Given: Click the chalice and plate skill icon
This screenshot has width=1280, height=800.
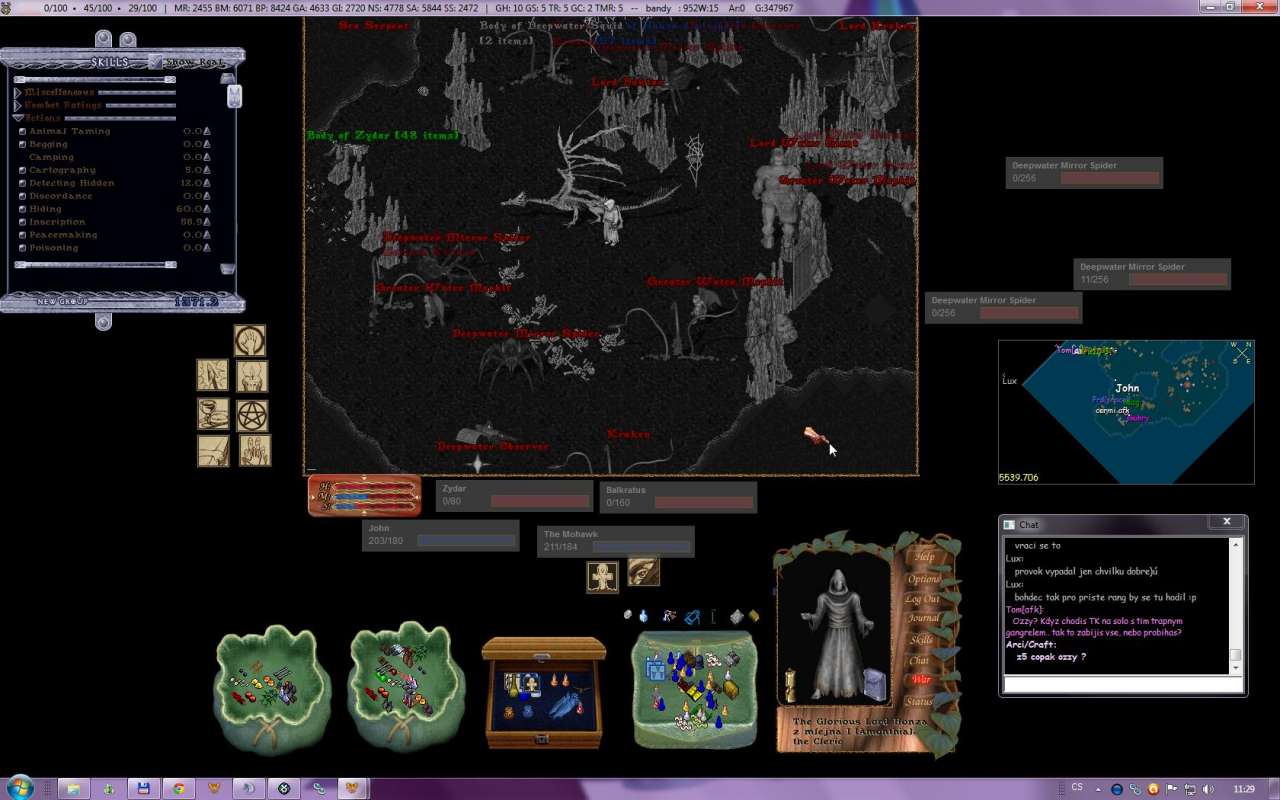Looking at the screenshot, I should (212, 415).
